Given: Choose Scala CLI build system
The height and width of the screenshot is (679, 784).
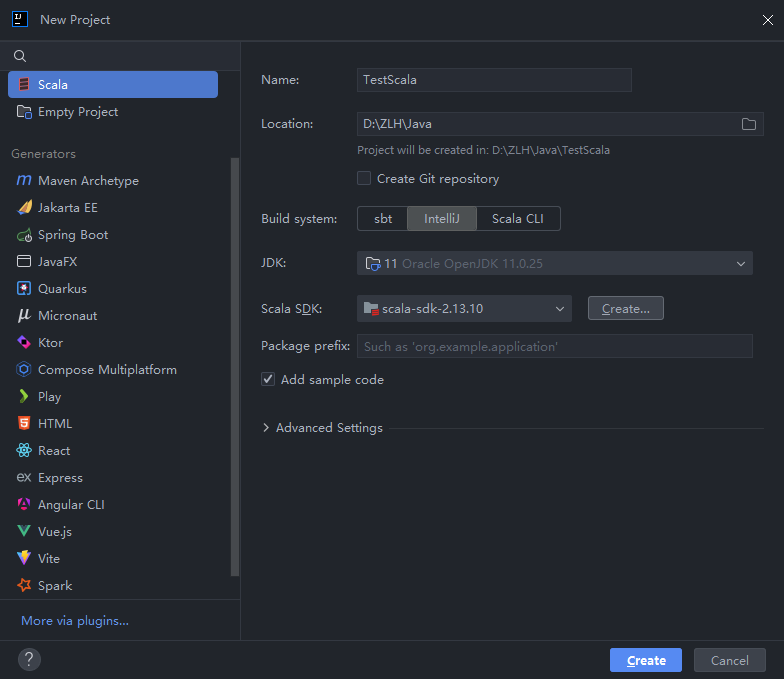Looking at the screenshot, I should (x=518, y=218).
